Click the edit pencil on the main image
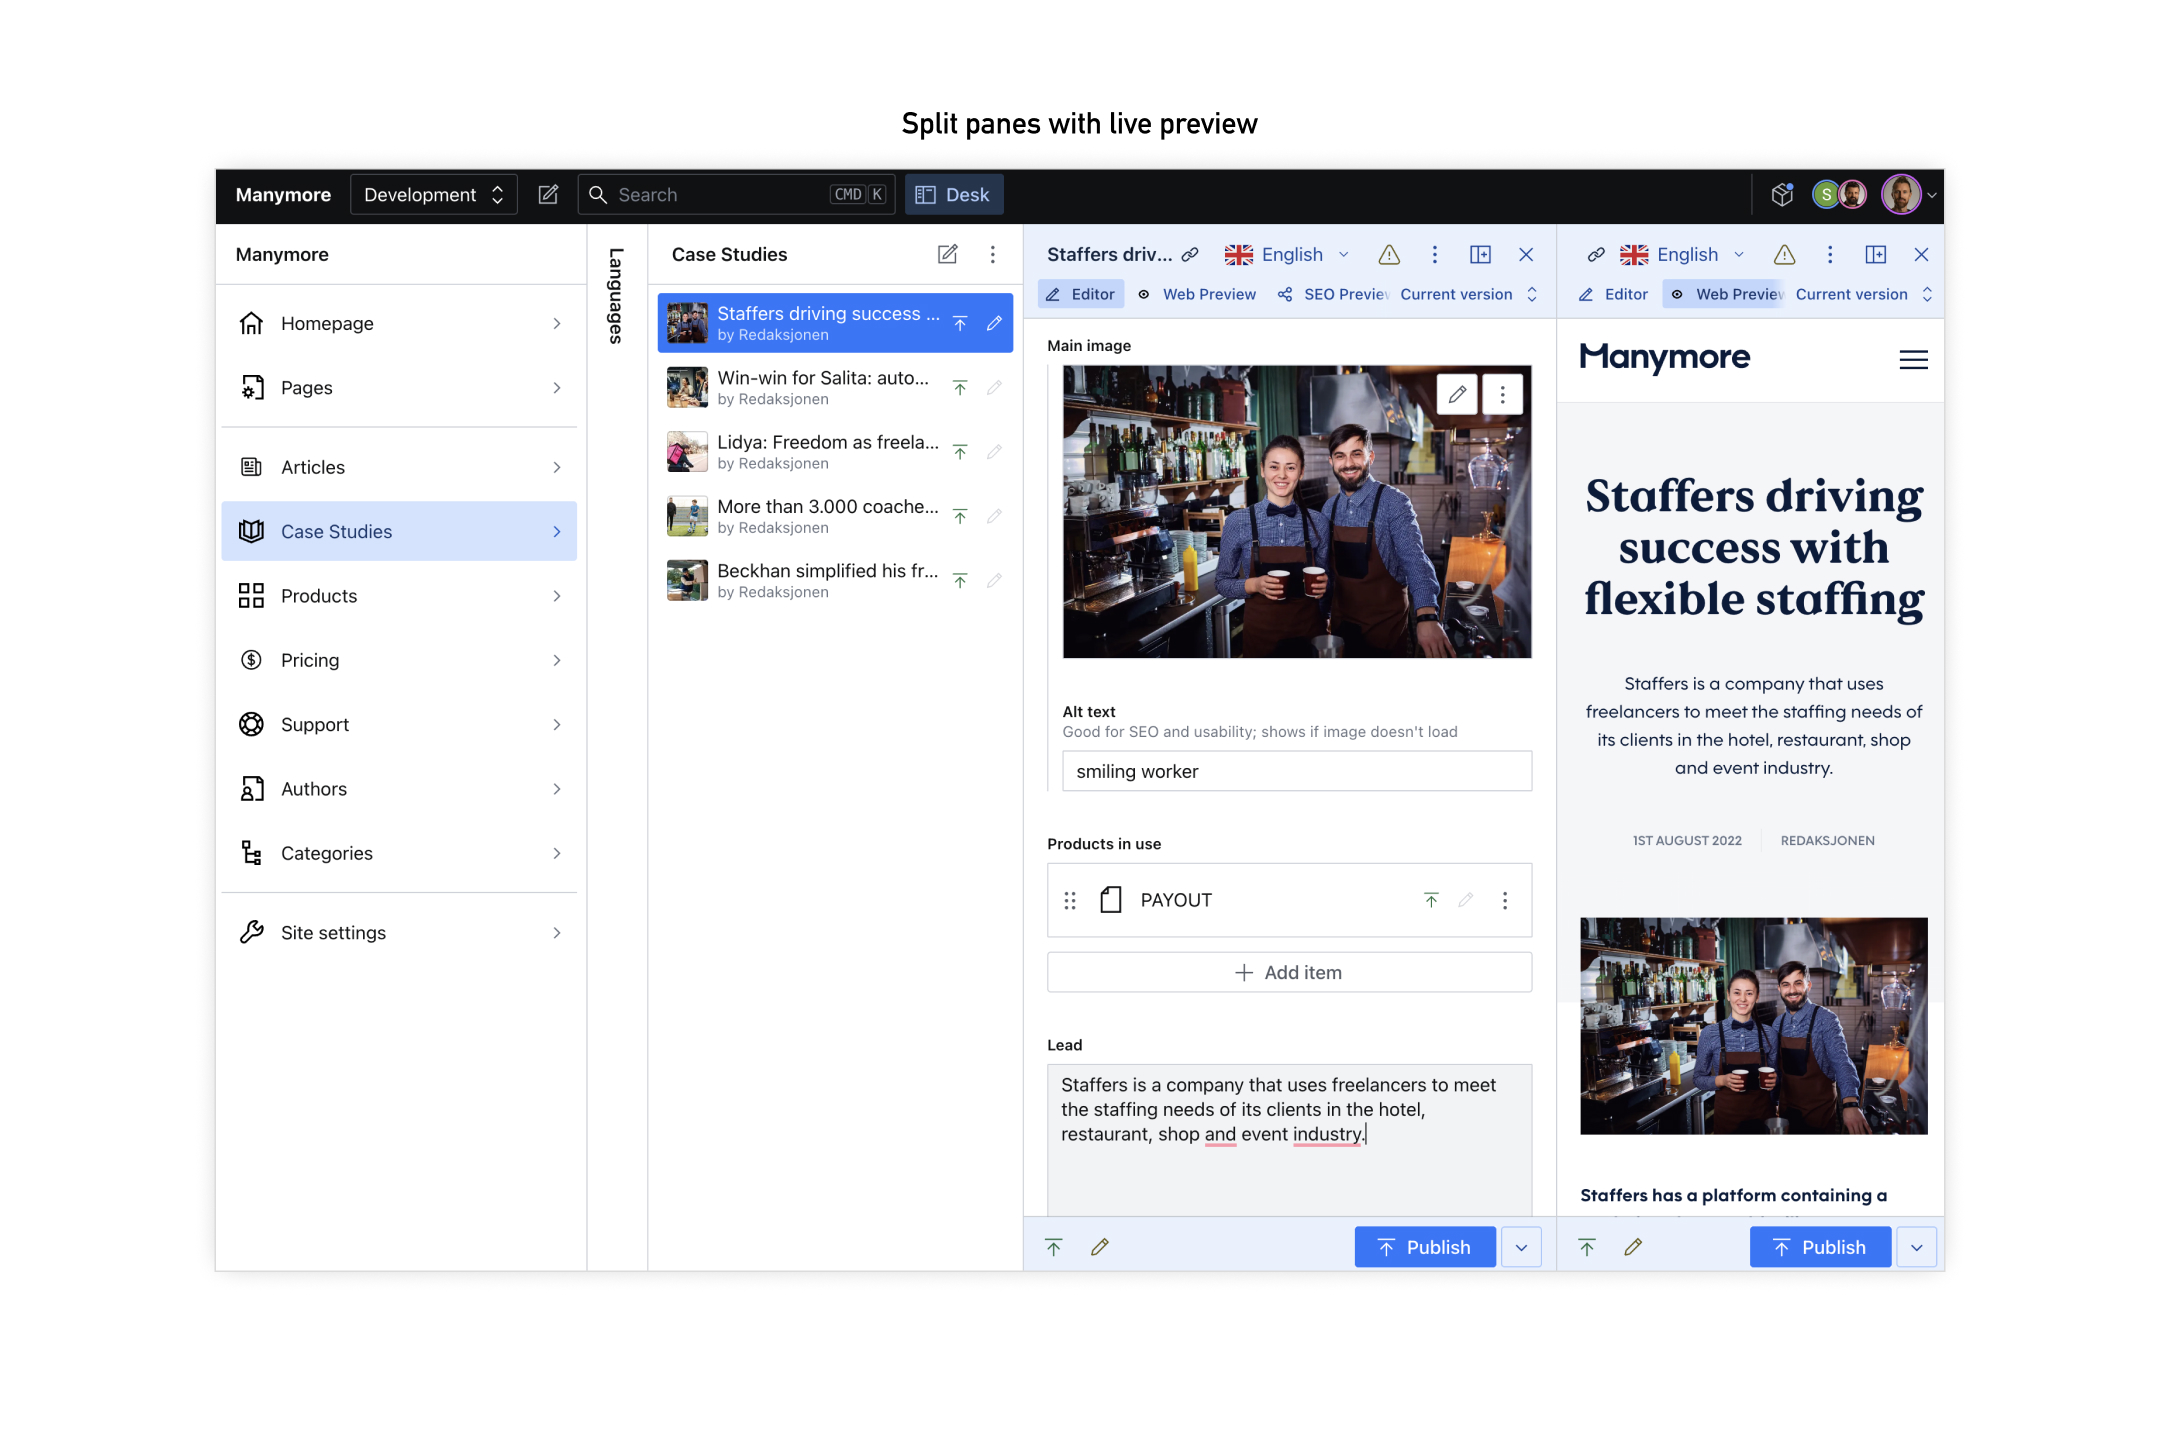 [x=1457, y=394]
